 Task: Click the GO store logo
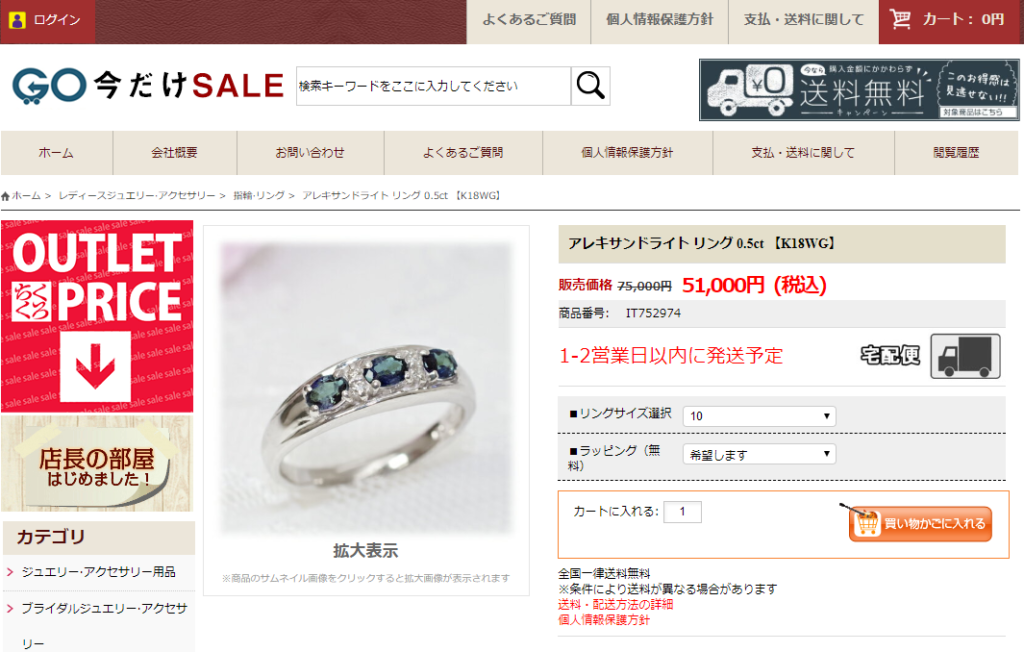point(49,86)
